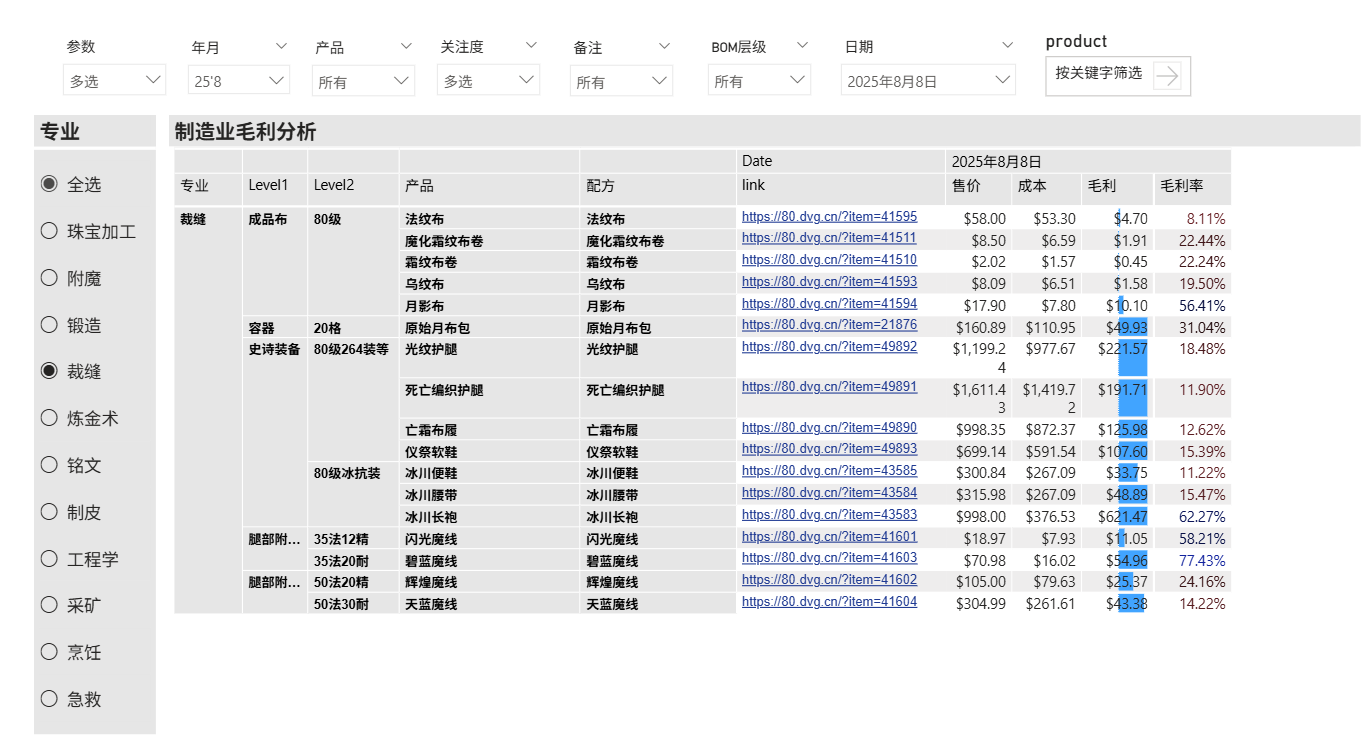Open link for item=41601 (闪光魔线)

coord(829,536)
